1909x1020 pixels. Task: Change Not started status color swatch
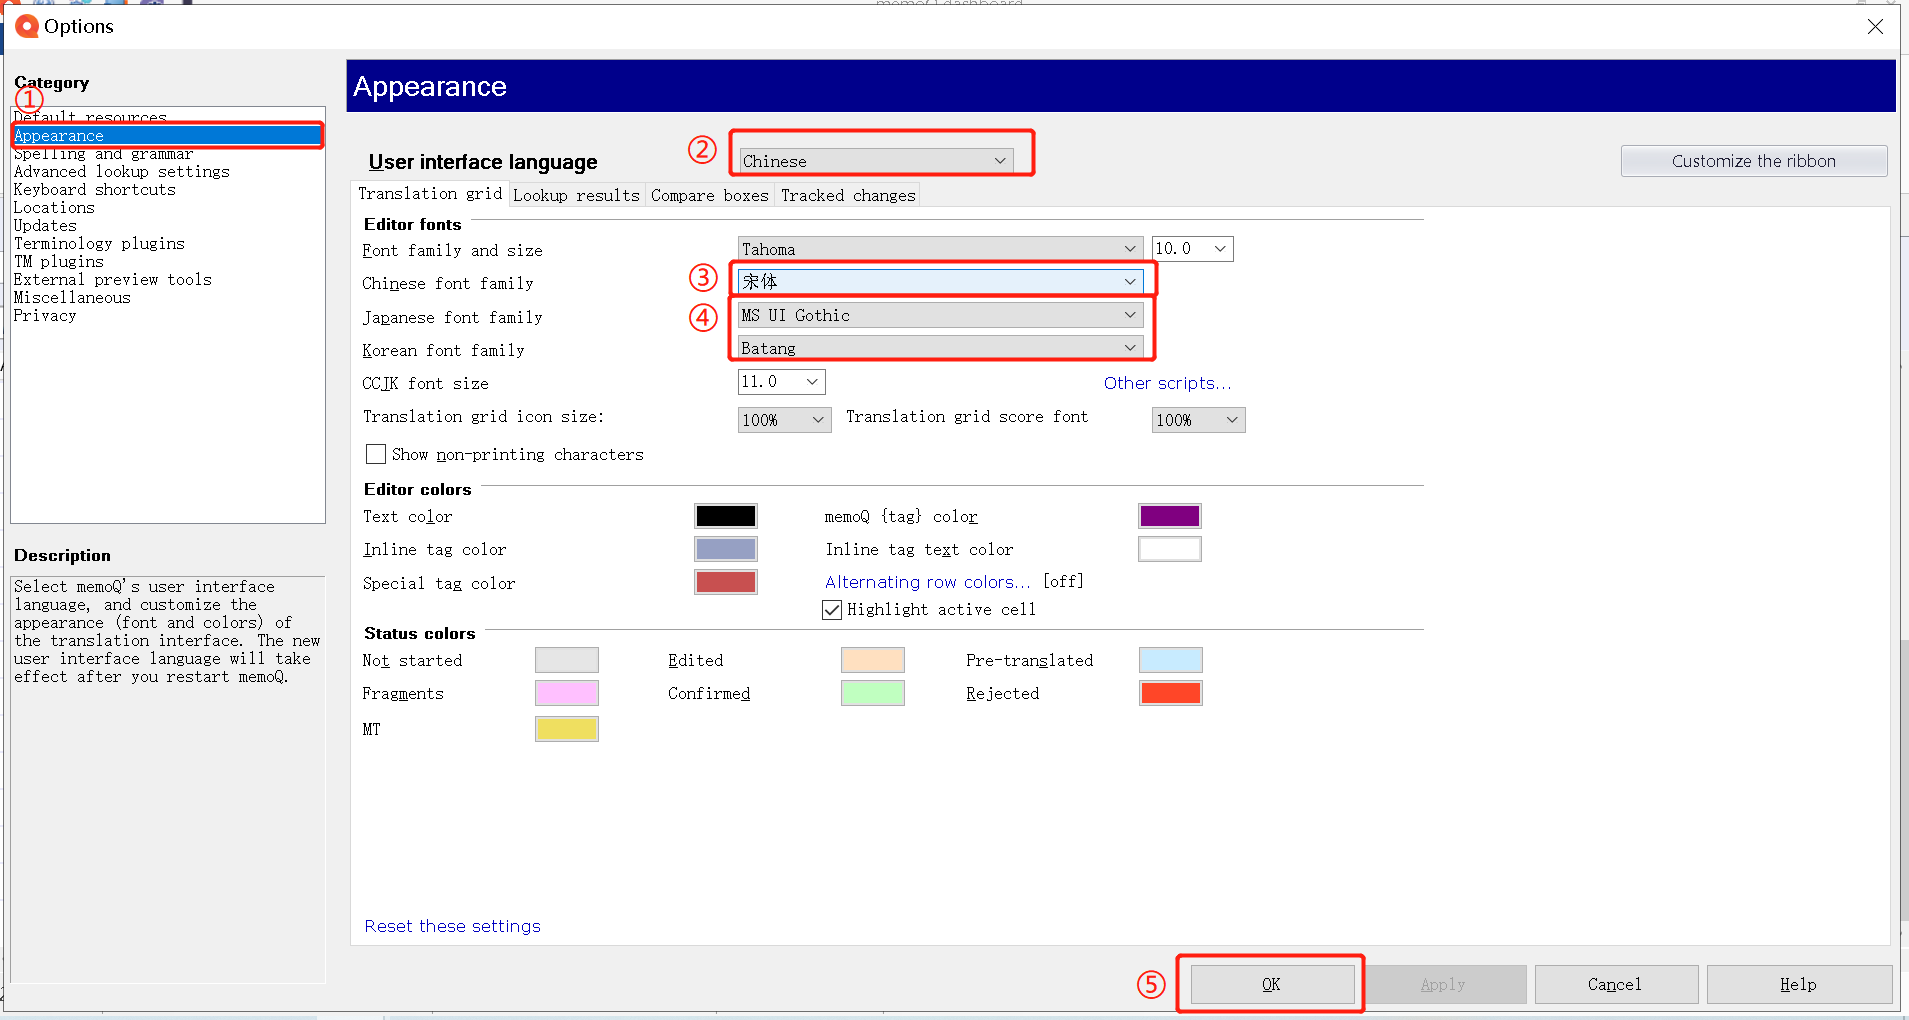(567, 660)
